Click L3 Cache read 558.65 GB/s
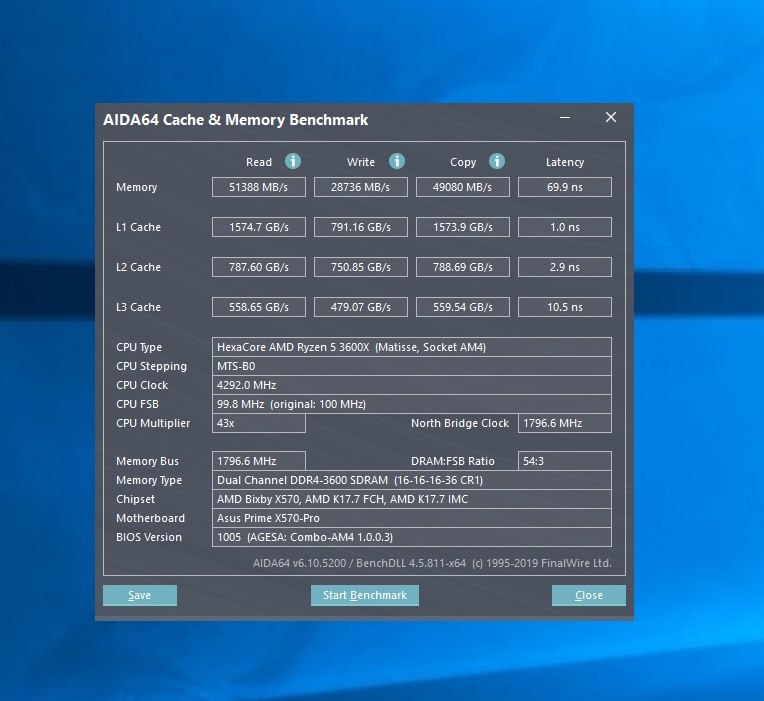Screen dimensions: 764x701 click(259, 307)
